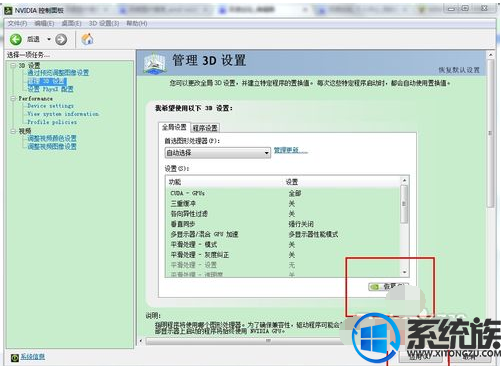
Task: Select 调整视频图像设置 tree item
Action: (52, 146)
